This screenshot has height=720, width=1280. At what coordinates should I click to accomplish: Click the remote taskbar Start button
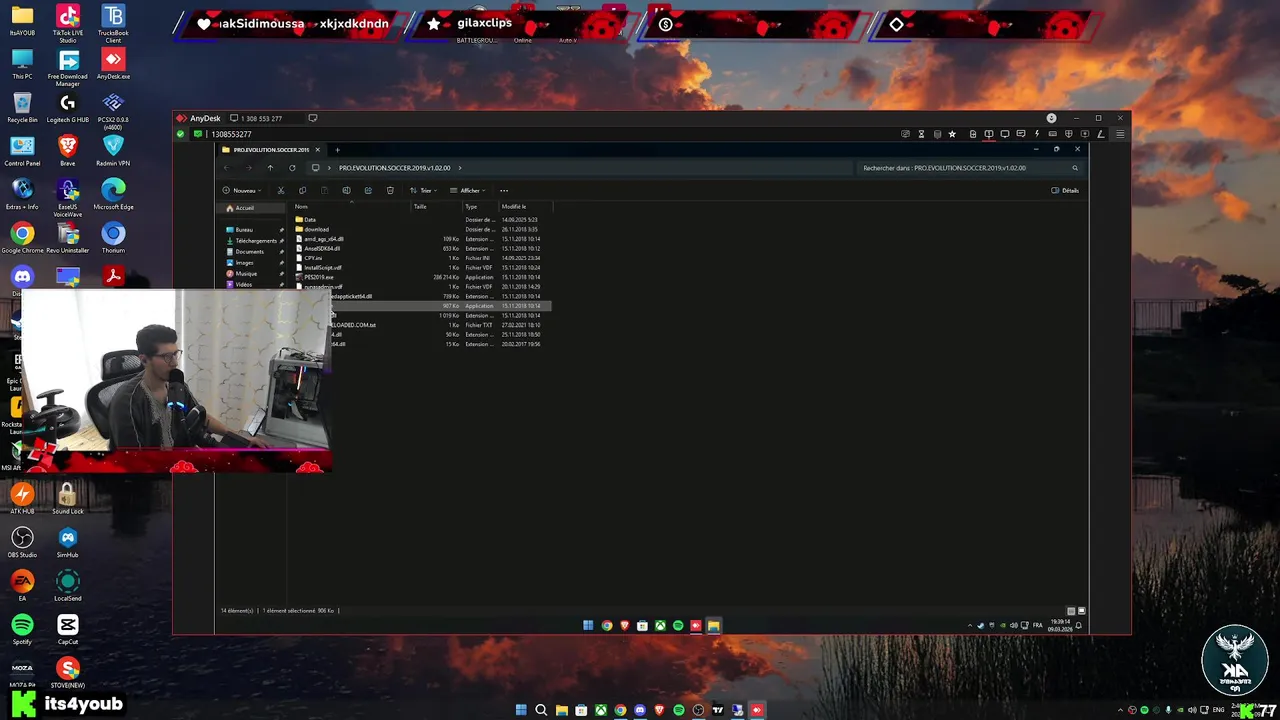tap(588, 626)
